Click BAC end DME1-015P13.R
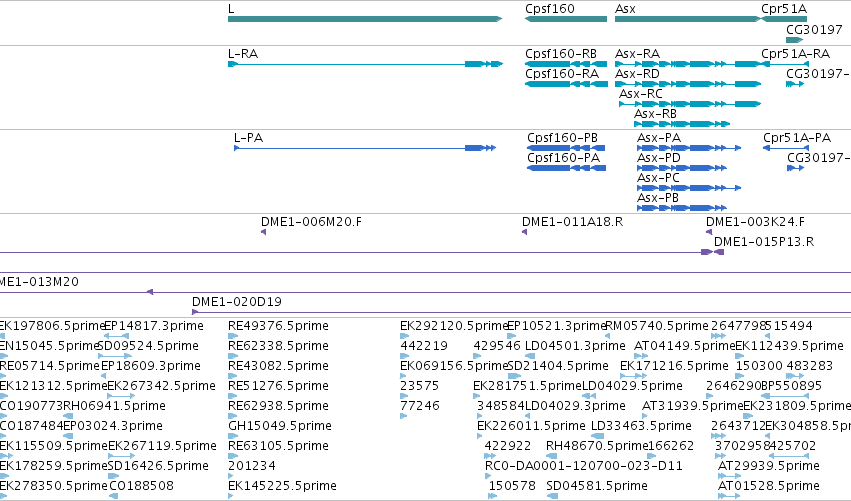851x501 pixels. [x=764, y=242]
